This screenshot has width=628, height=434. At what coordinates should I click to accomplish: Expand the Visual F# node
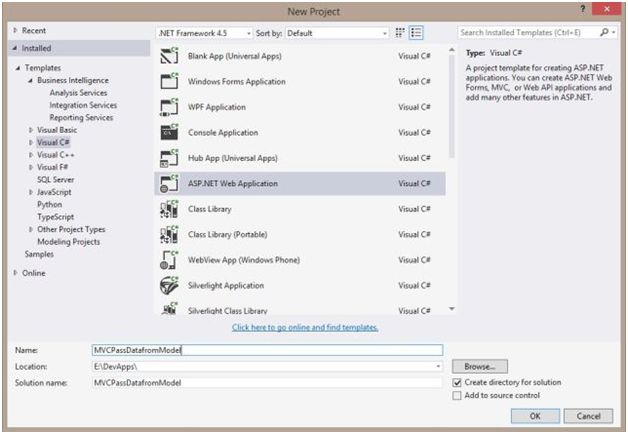coord(30,167)
